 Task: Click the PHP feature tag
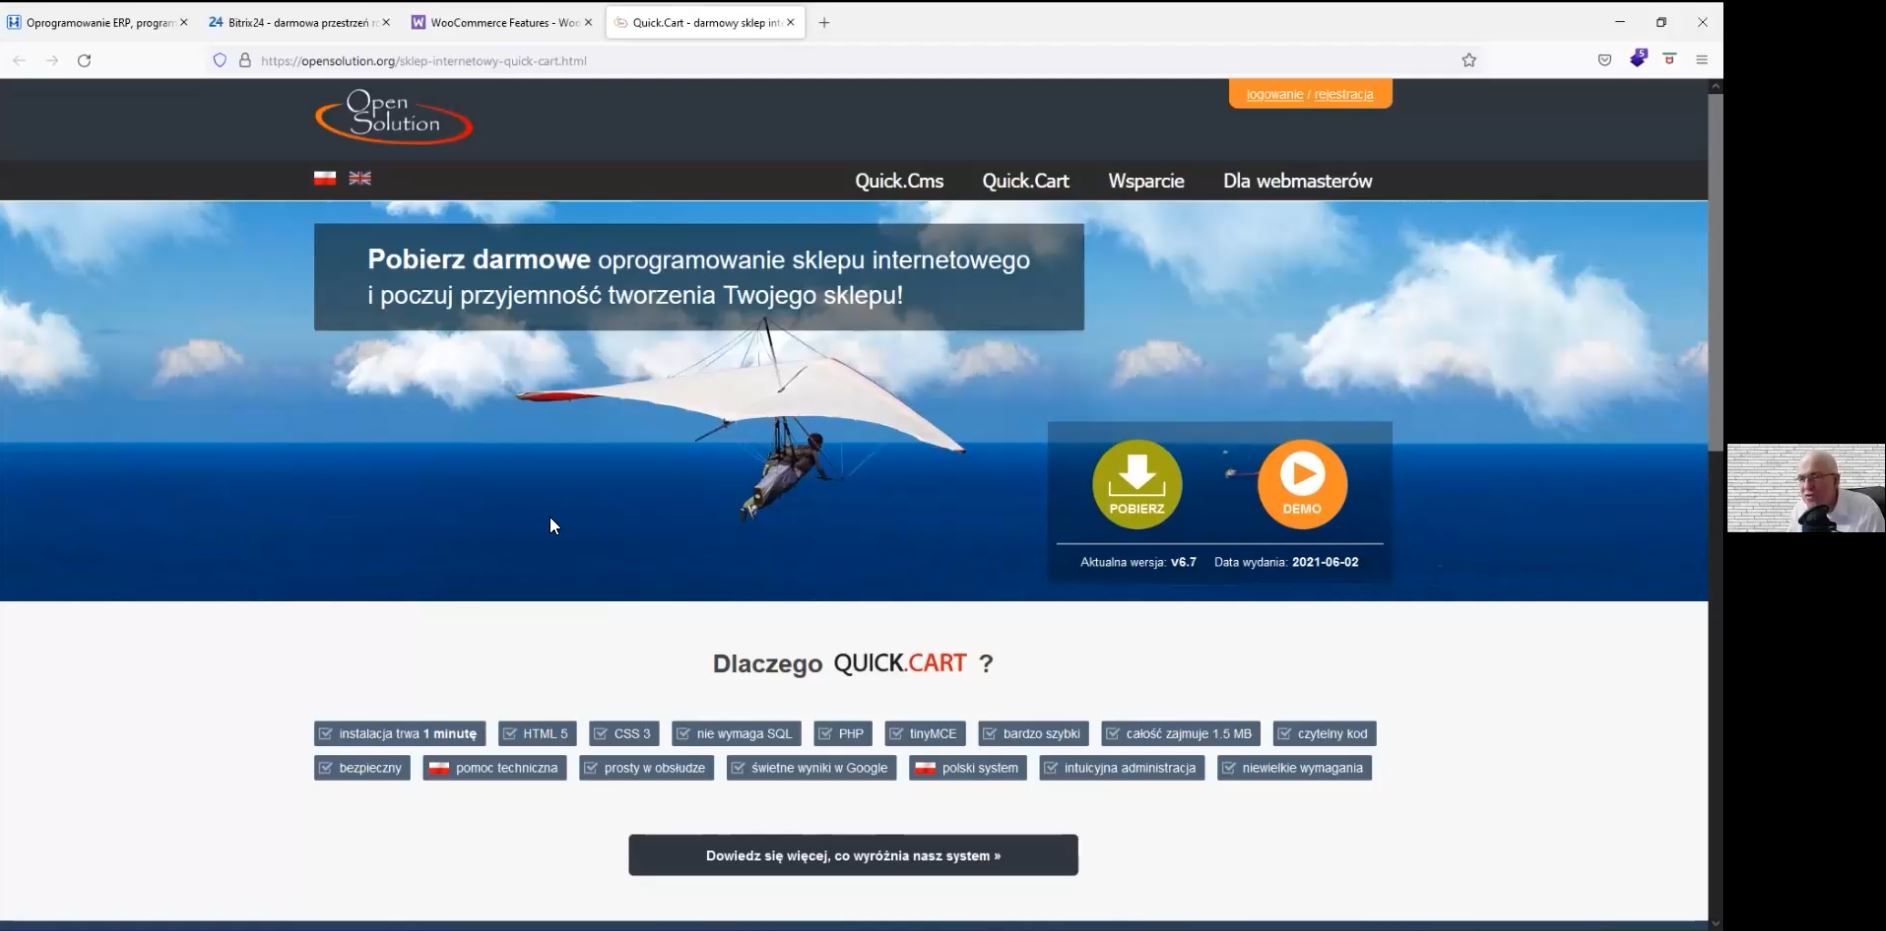843,734
